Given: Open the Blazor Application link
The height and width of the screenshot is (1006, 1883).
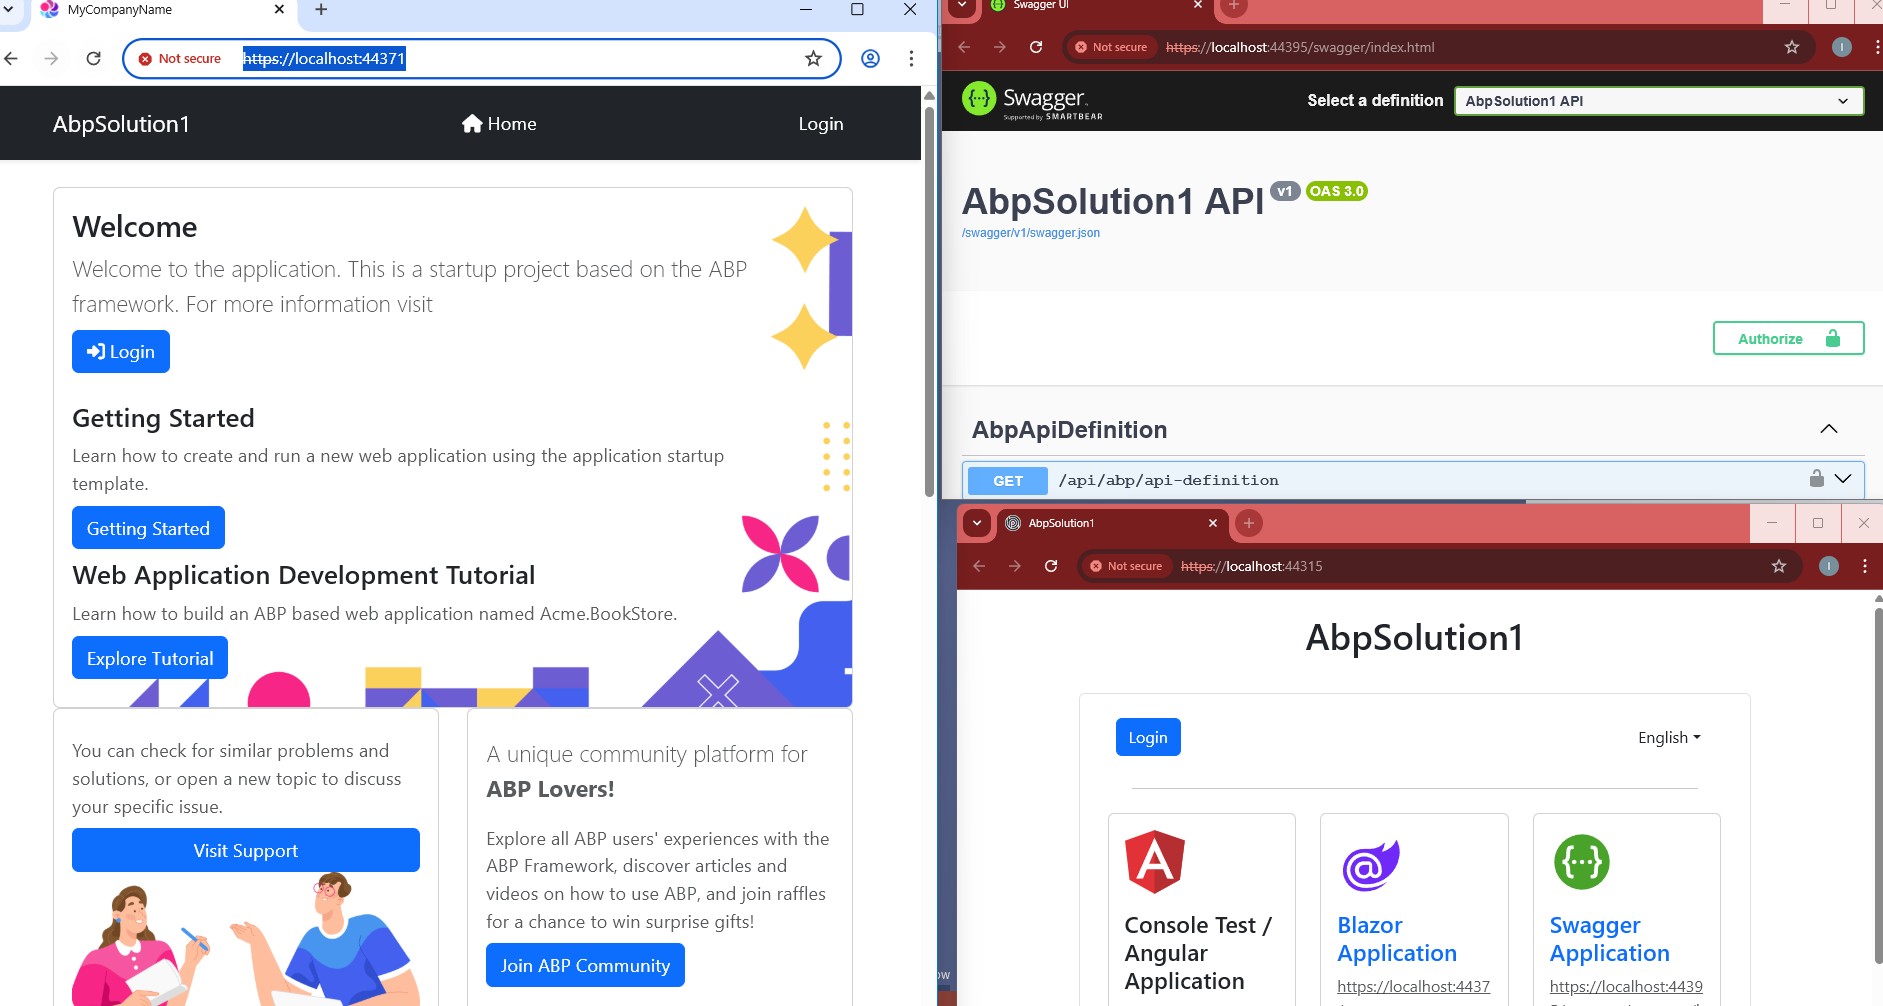Looking at the screenshot, I should coord(1397,939).
